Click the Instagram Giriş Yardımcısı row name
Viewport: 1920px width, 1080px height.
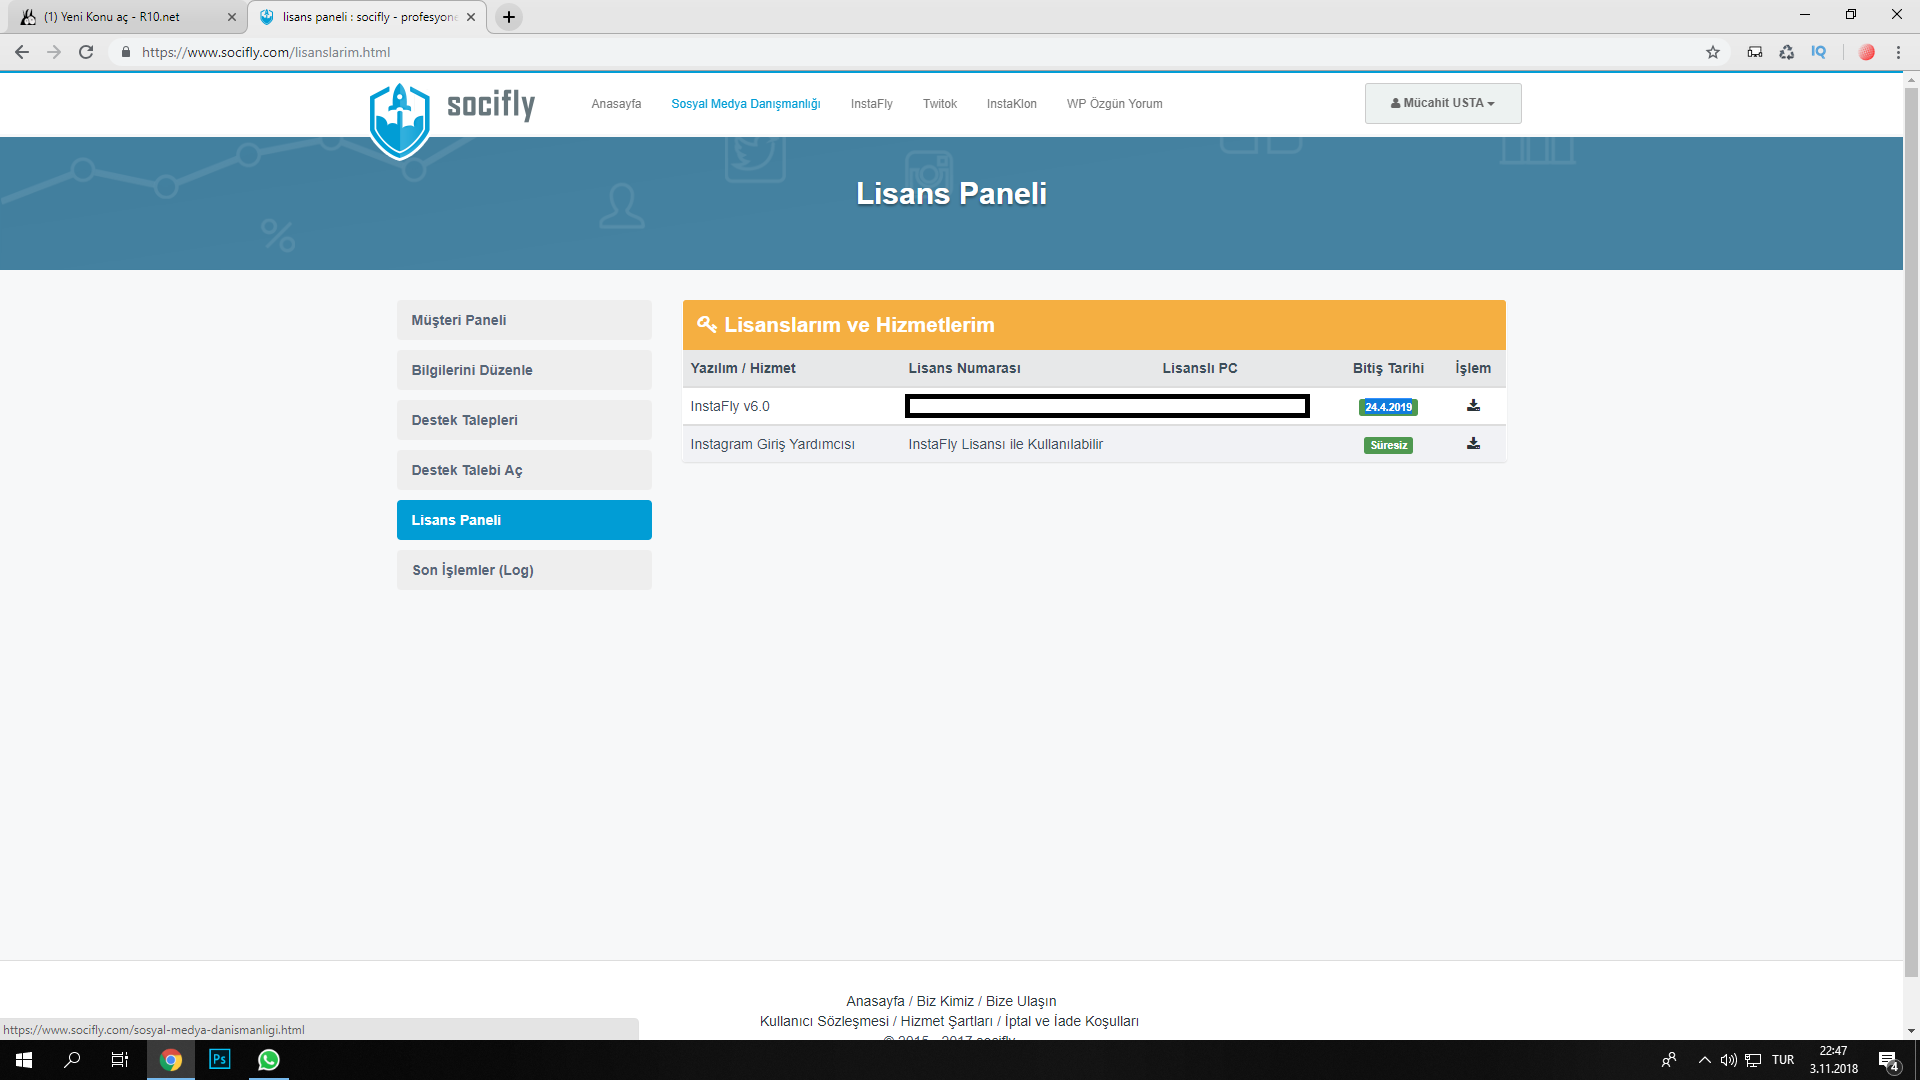tap(772, 444)
